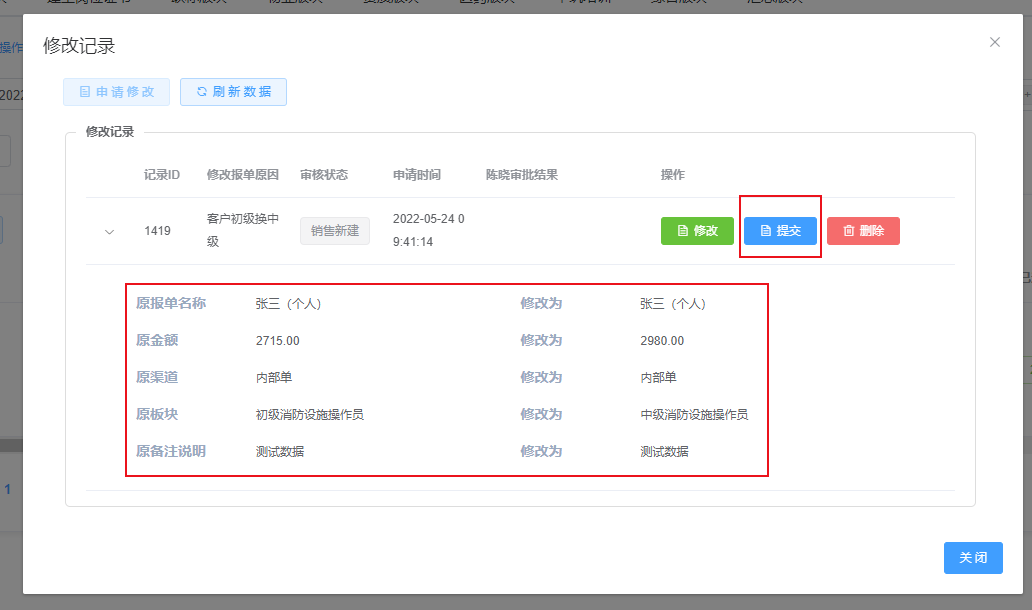Image resolution: width=1032 pixels, height=610 pixels.
Task: Click the modified value 中级消防设施操作员
Action: click(694, 415)
